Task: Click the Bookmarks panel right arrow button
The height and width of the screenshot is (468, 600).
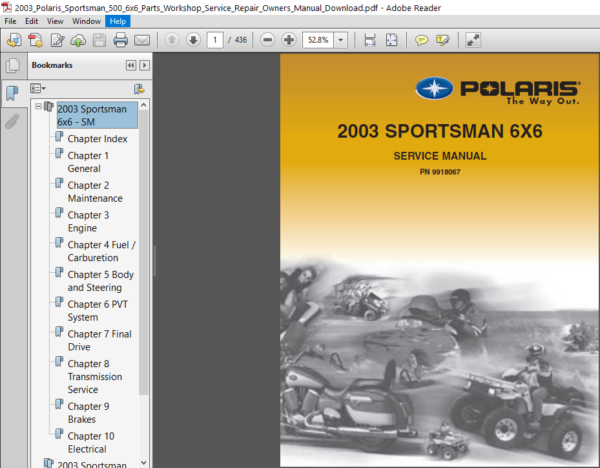Action: tap(144, 65)
